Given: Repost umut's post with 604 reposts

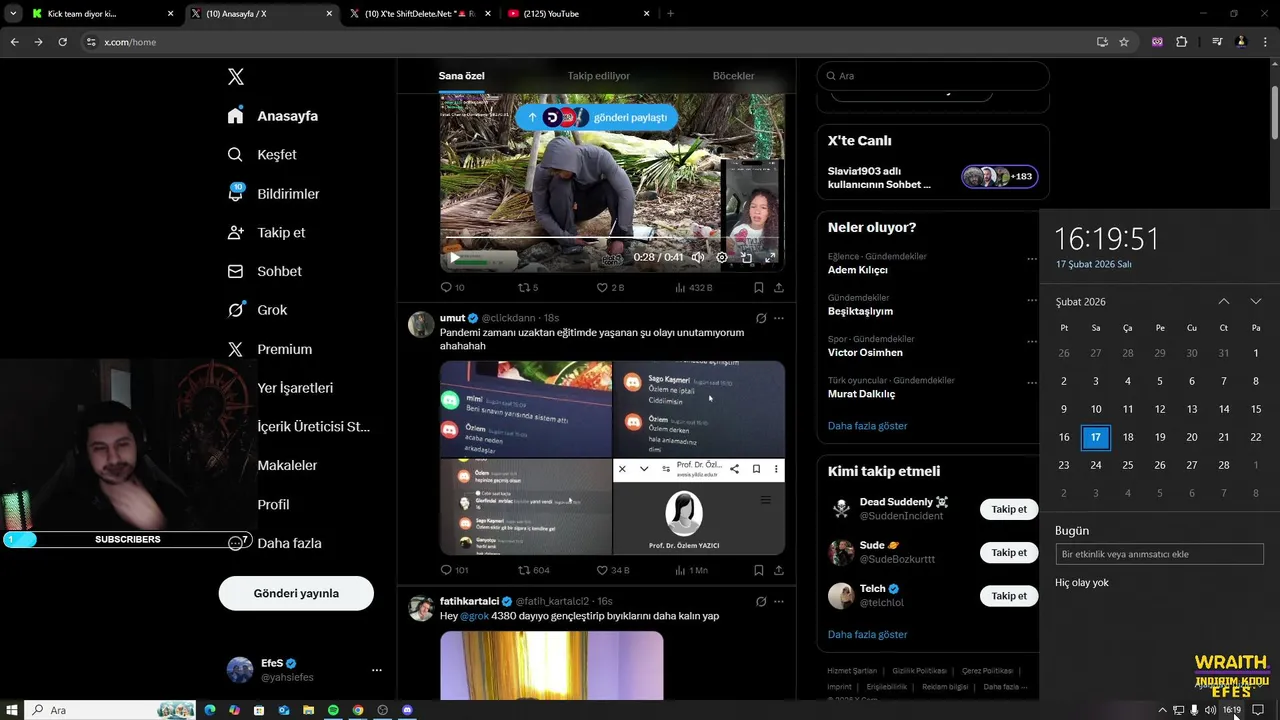Looking at the screenshot, I should click(533, 570).
